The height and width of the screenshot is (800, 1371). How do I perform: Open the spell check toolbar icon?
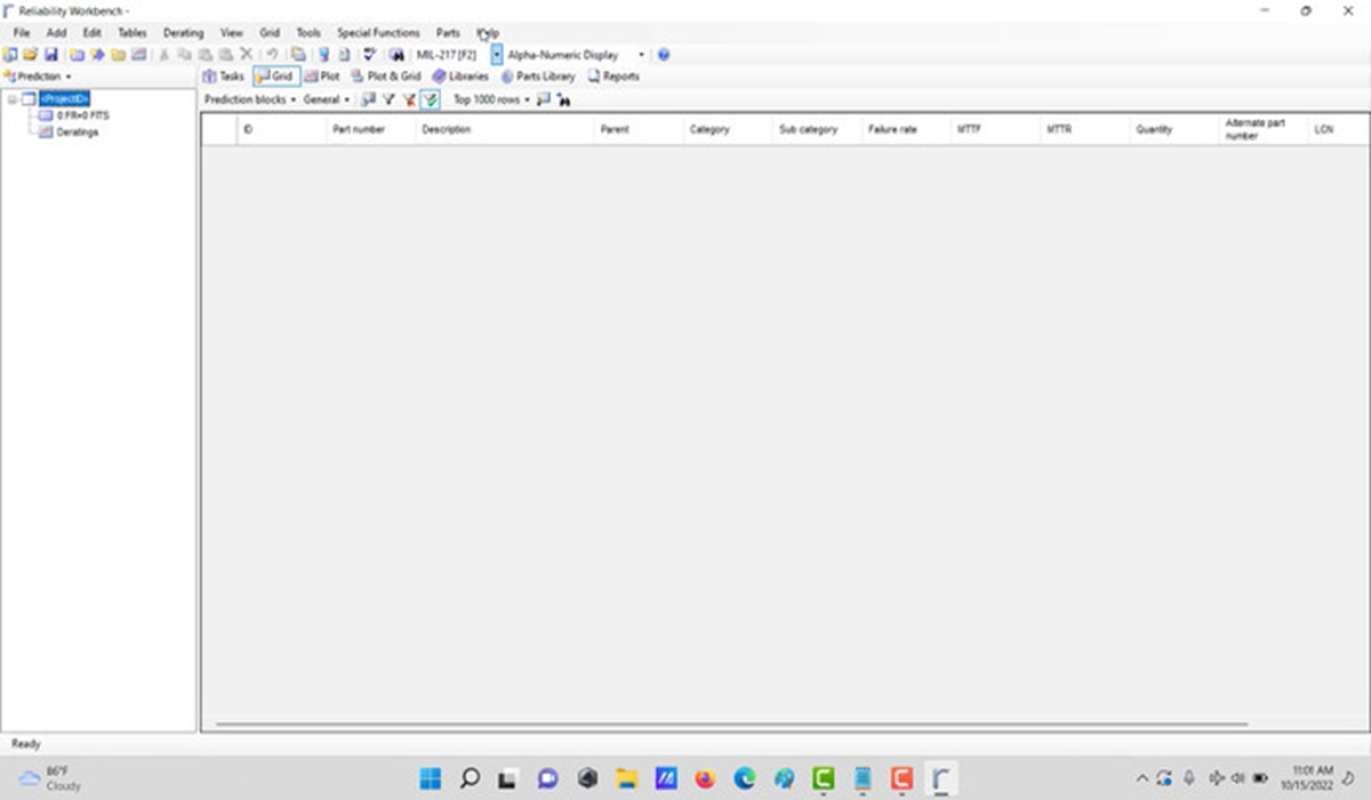pos(369,55)
